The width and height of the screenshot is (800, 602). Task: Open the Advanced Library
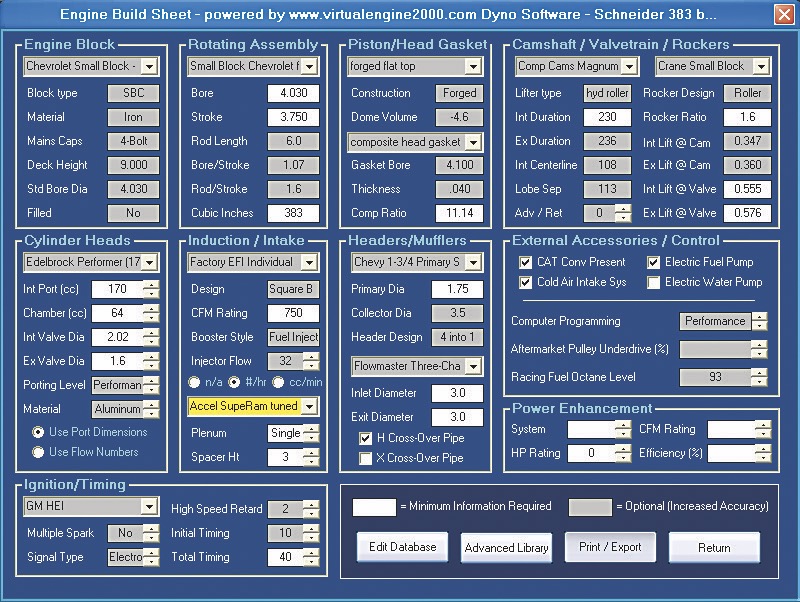coord(506,548)
